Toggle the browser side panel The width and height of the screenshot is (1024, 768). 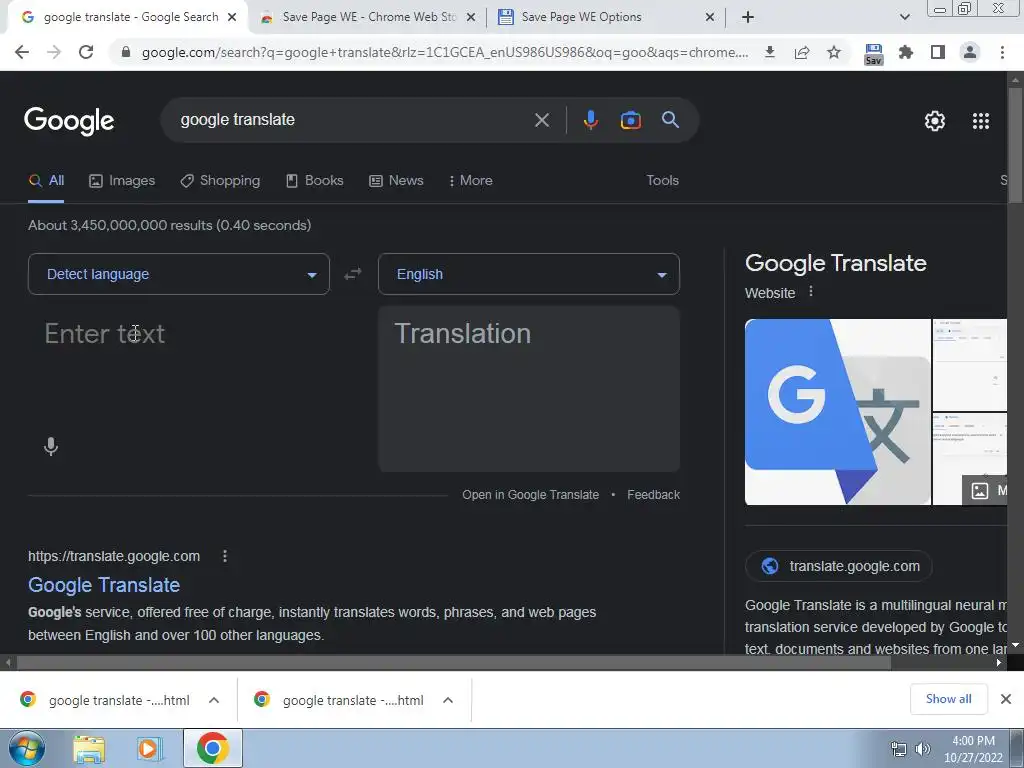[x=938, y=52]
